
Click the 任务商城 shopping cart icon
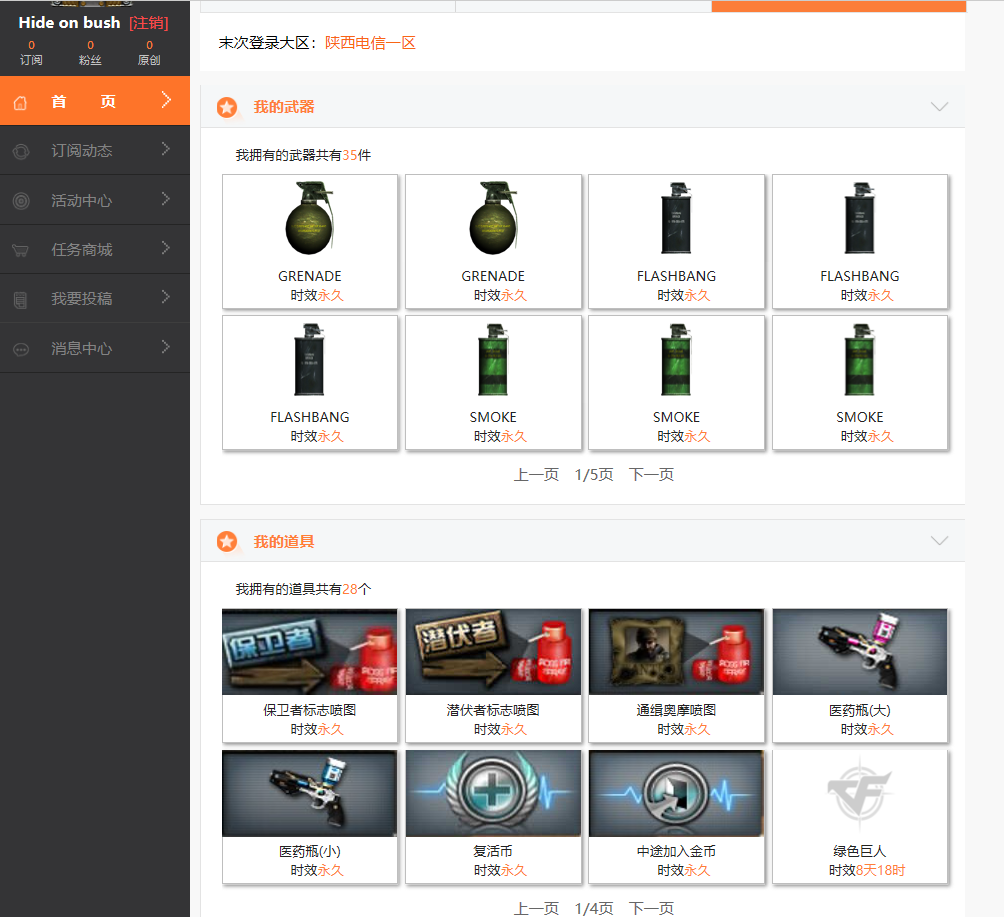(20, 250)
